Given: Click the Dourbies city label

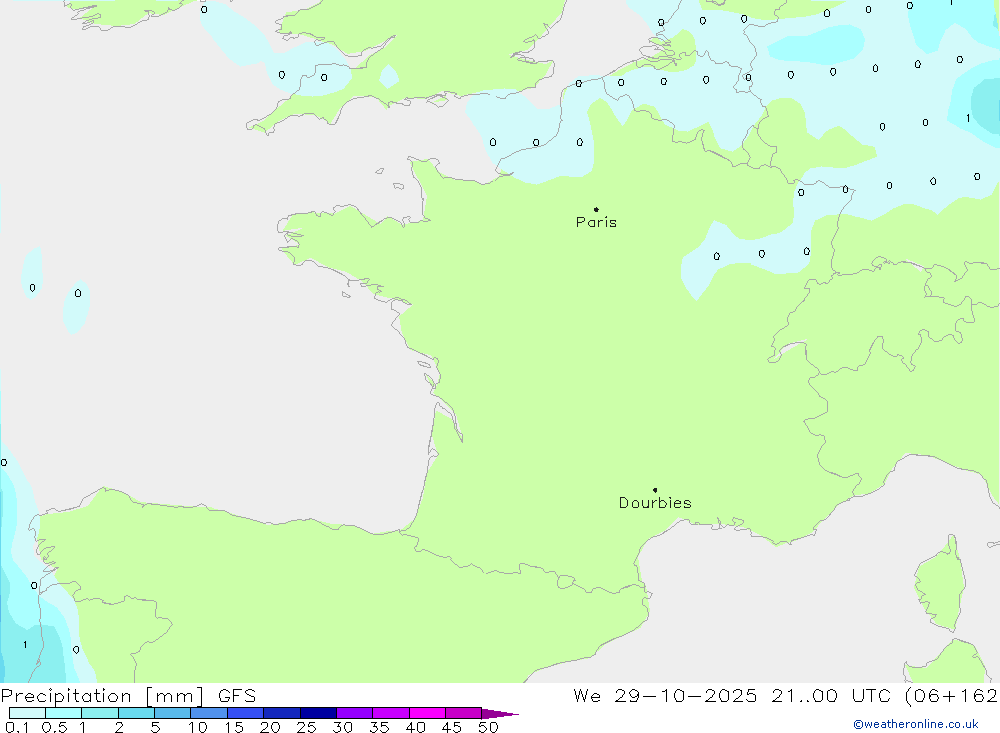Looking at the screenshot, I should pyautogui.click(x=655, y=503).
